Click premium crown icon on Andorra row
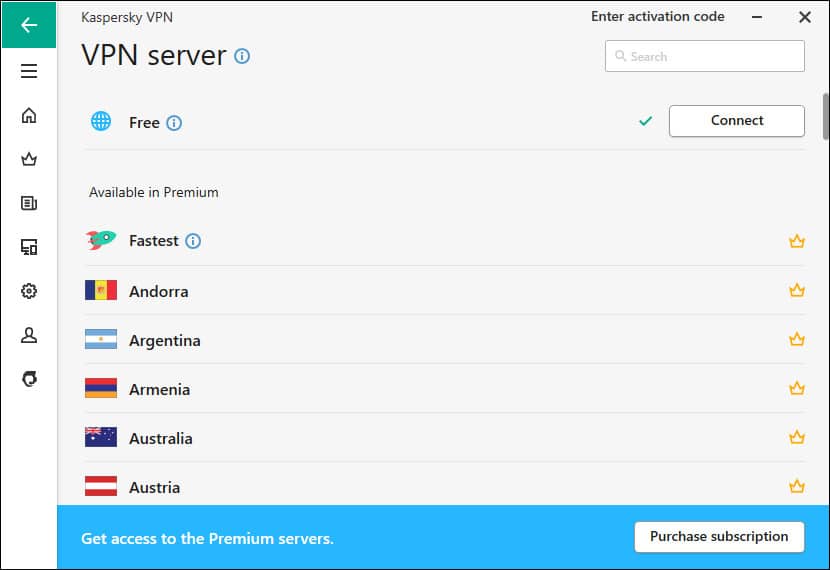 (x=797, y=290)
